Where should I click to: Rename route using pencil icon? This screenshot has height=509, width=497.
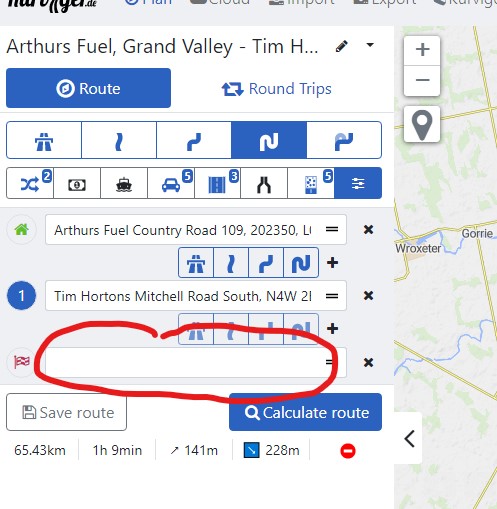click(342, 46)
